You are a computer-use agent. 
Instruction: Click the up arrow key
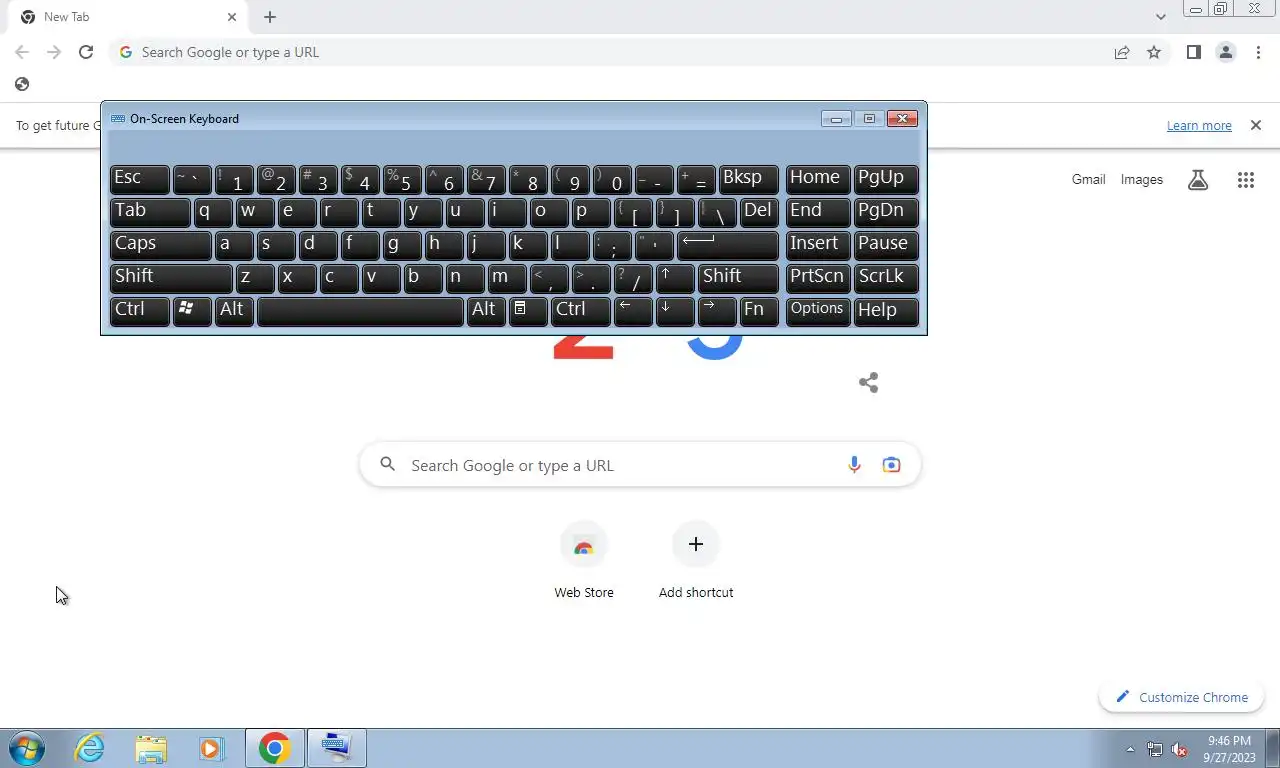(x=675, y=278)
